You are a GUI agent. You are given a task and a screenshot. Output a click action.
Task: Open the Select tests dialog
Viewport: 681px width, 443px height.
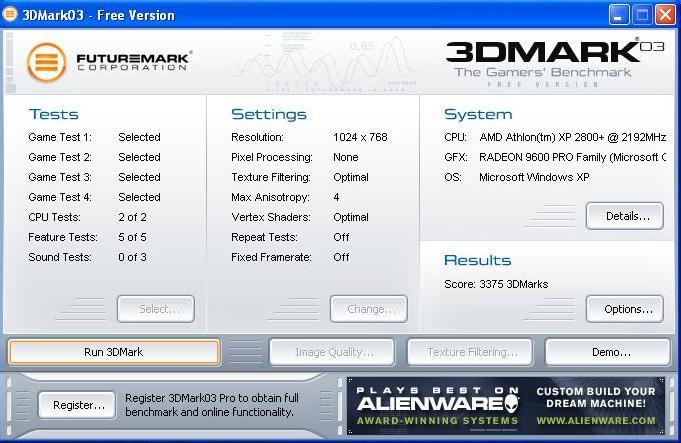155,309
